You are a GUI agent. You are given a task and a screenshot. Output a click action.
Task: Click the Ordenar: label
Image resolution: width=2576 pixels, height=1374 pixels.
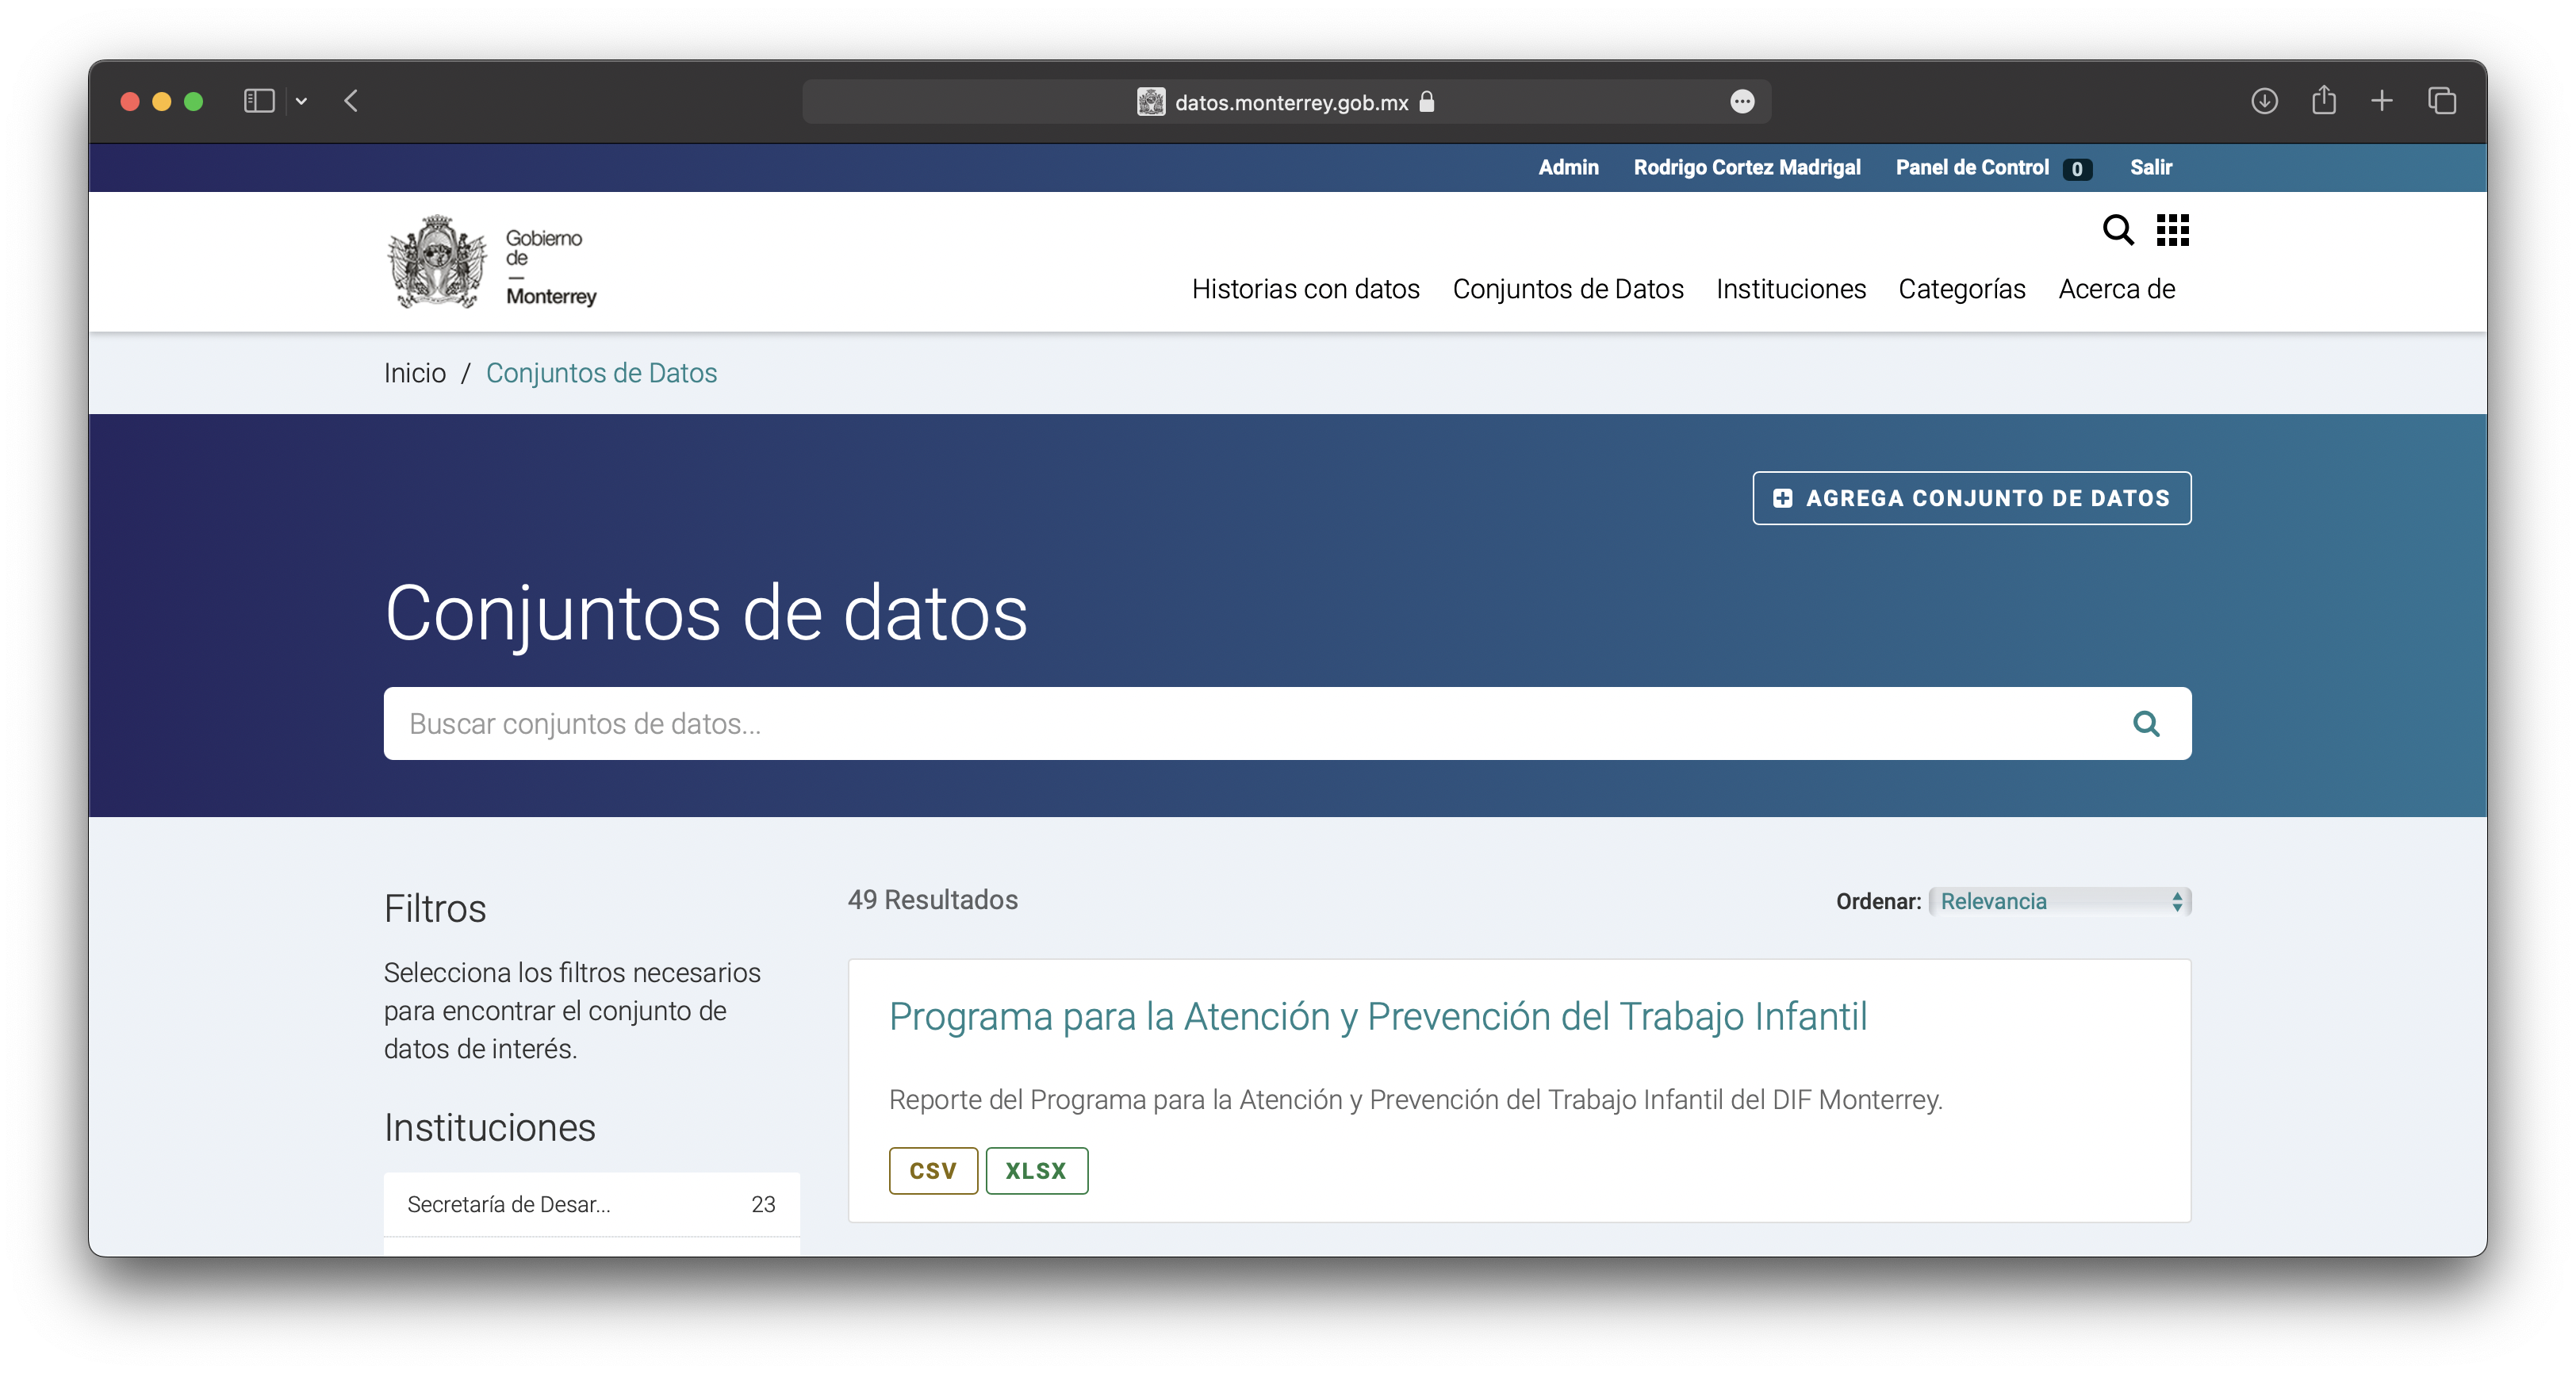point(1878,902)
